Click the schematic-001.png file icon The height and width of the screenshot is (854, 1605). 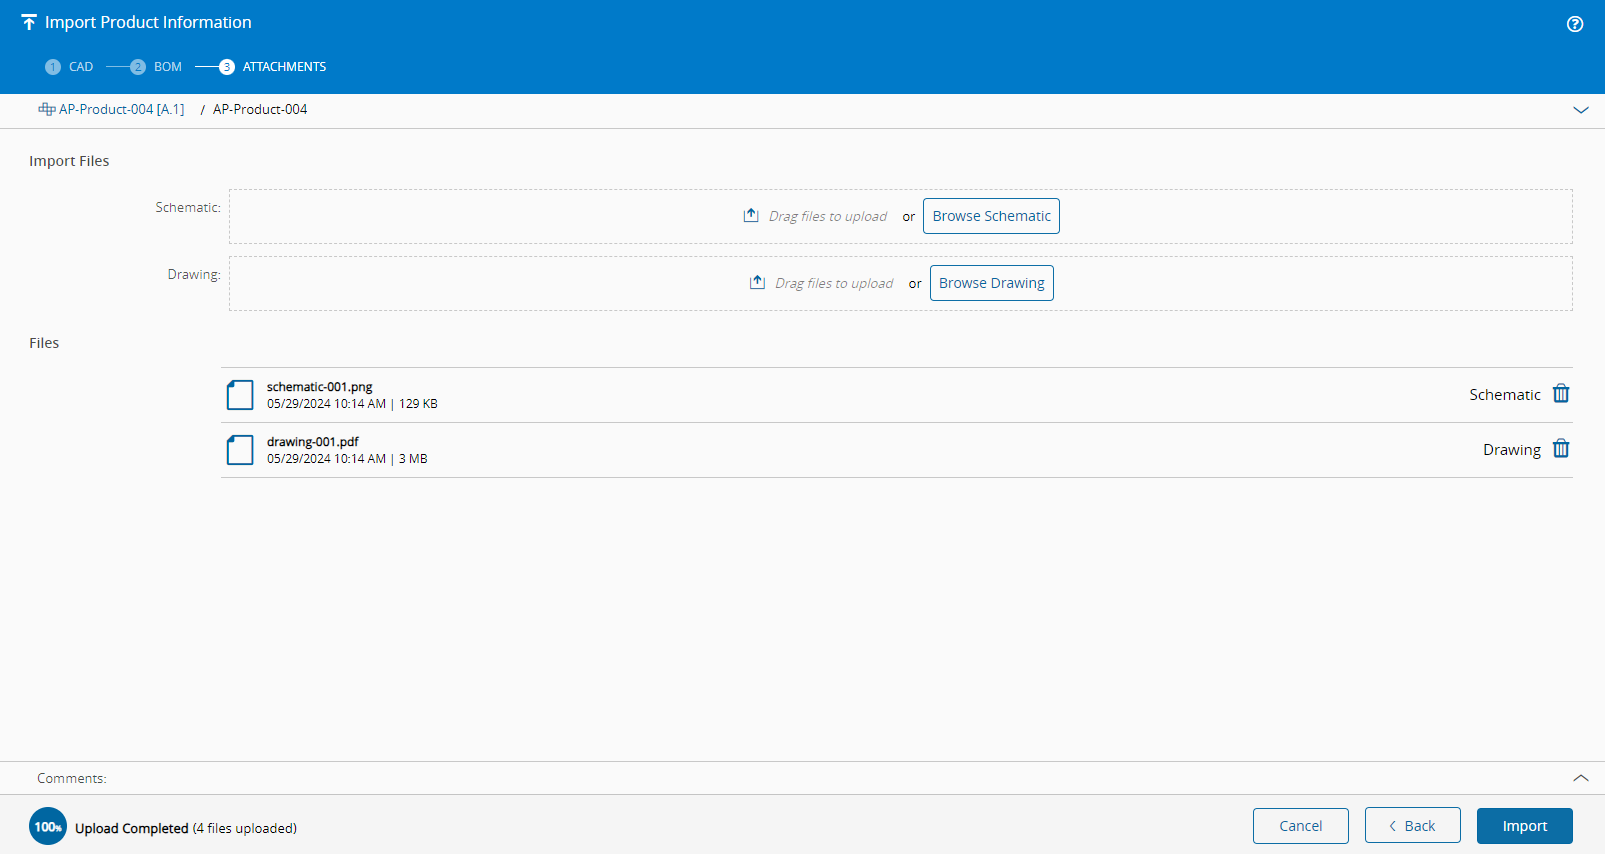tap(240, 395)
